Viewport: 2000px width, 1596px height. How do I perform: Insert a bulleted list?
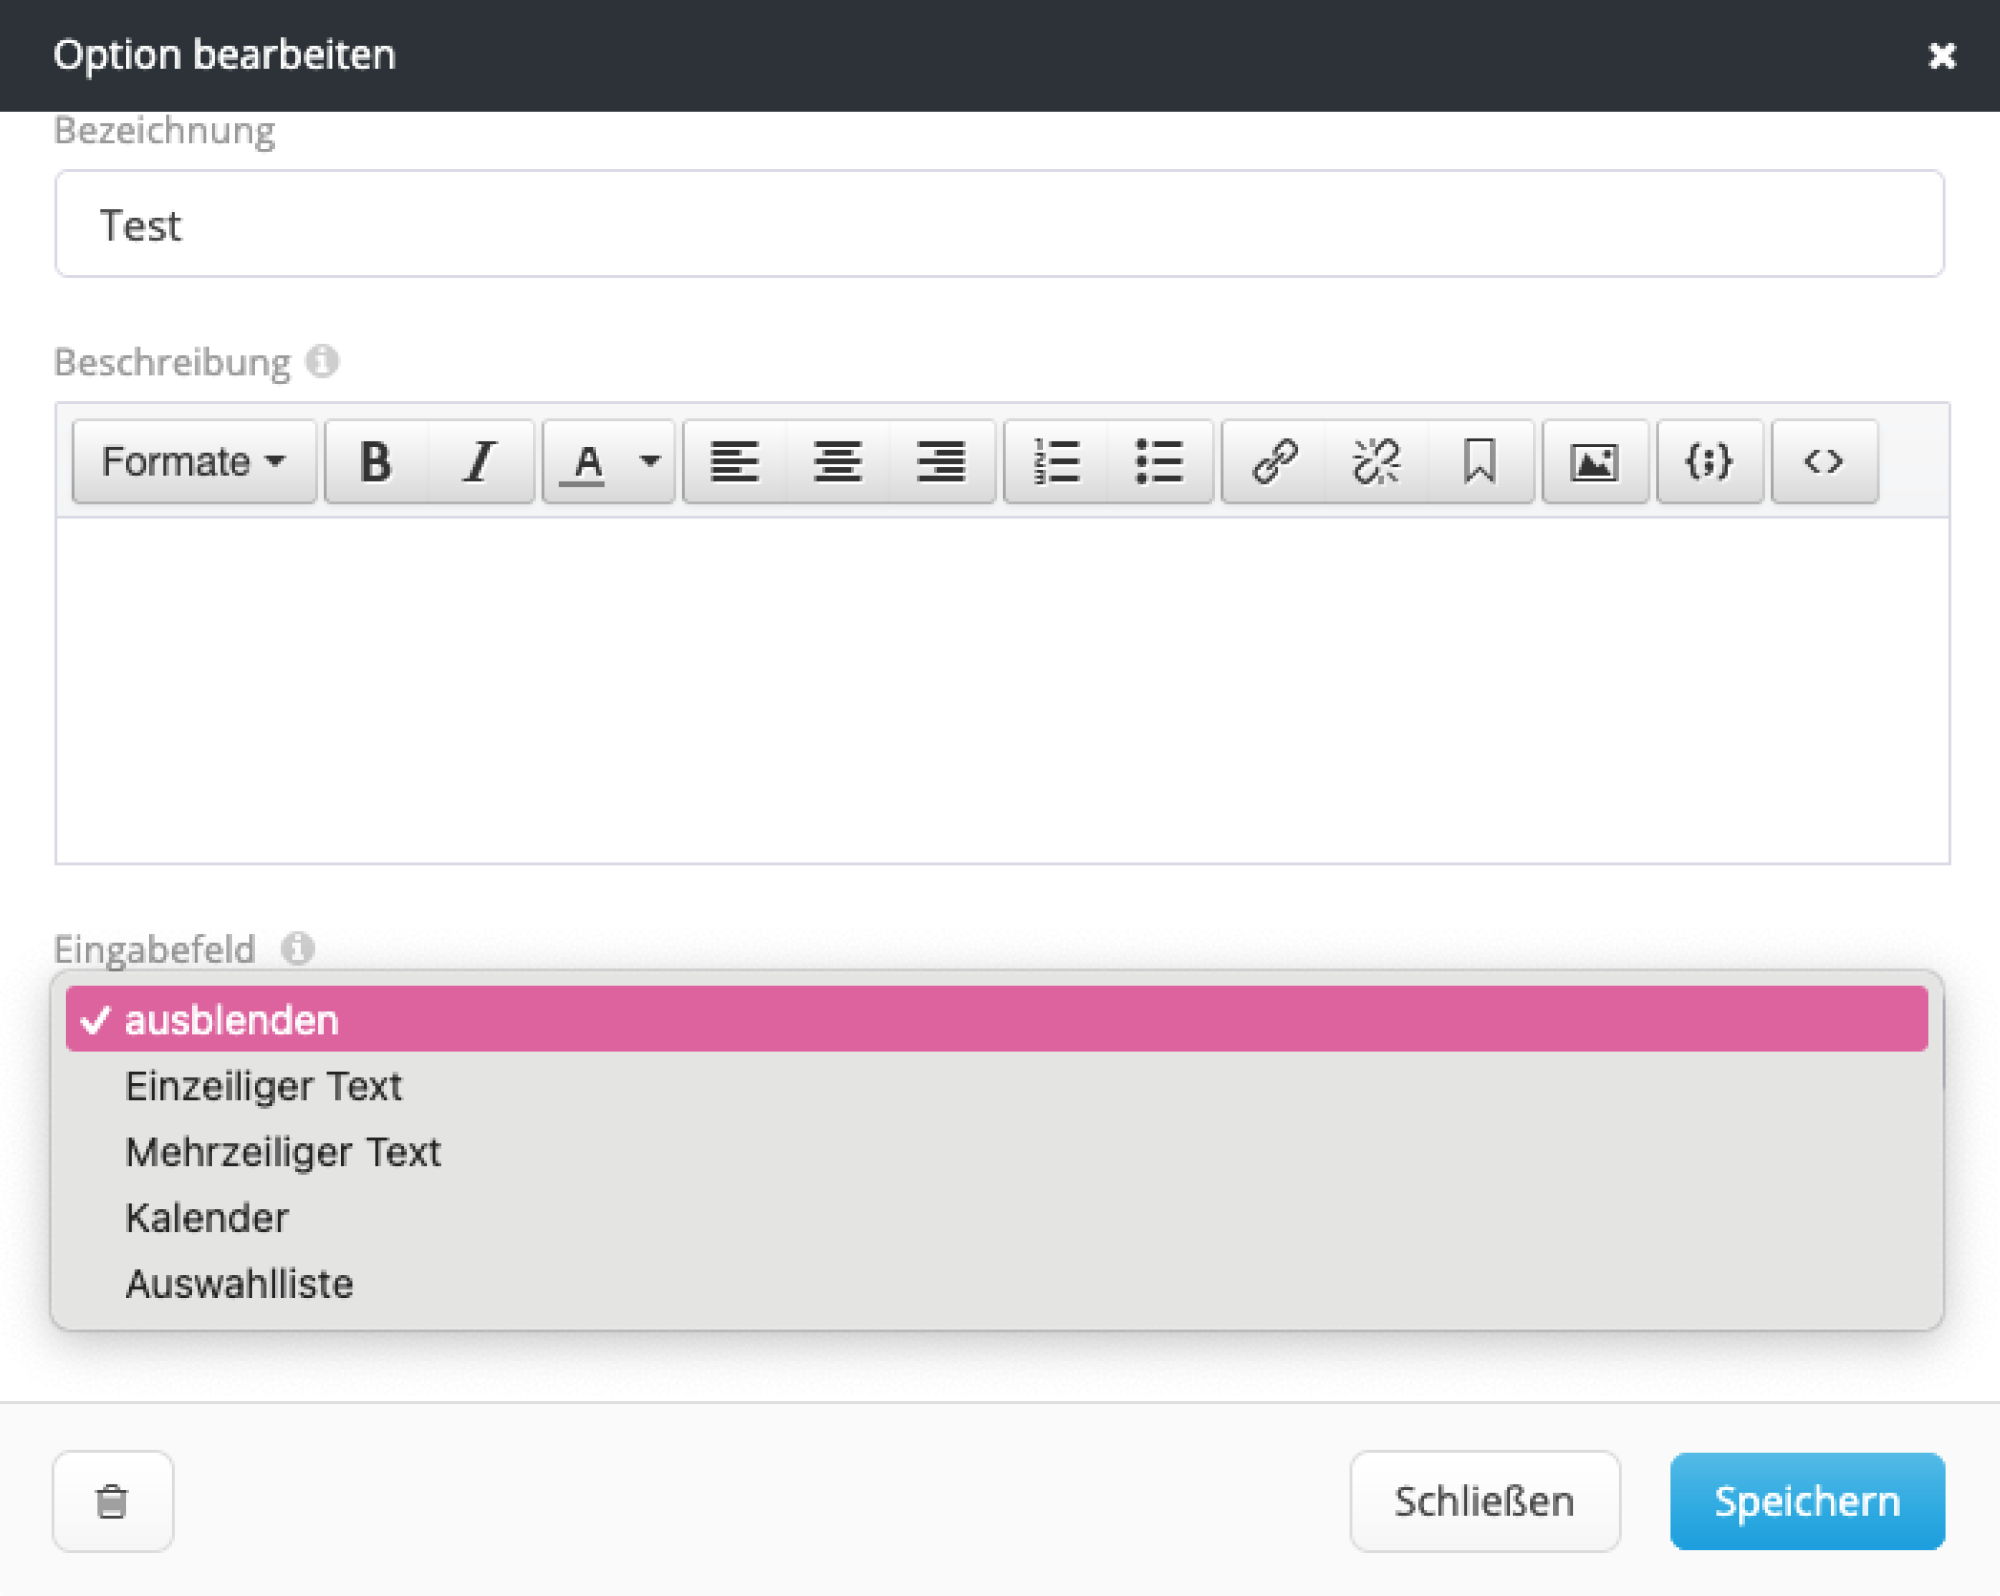click(x=1159, y=462)
